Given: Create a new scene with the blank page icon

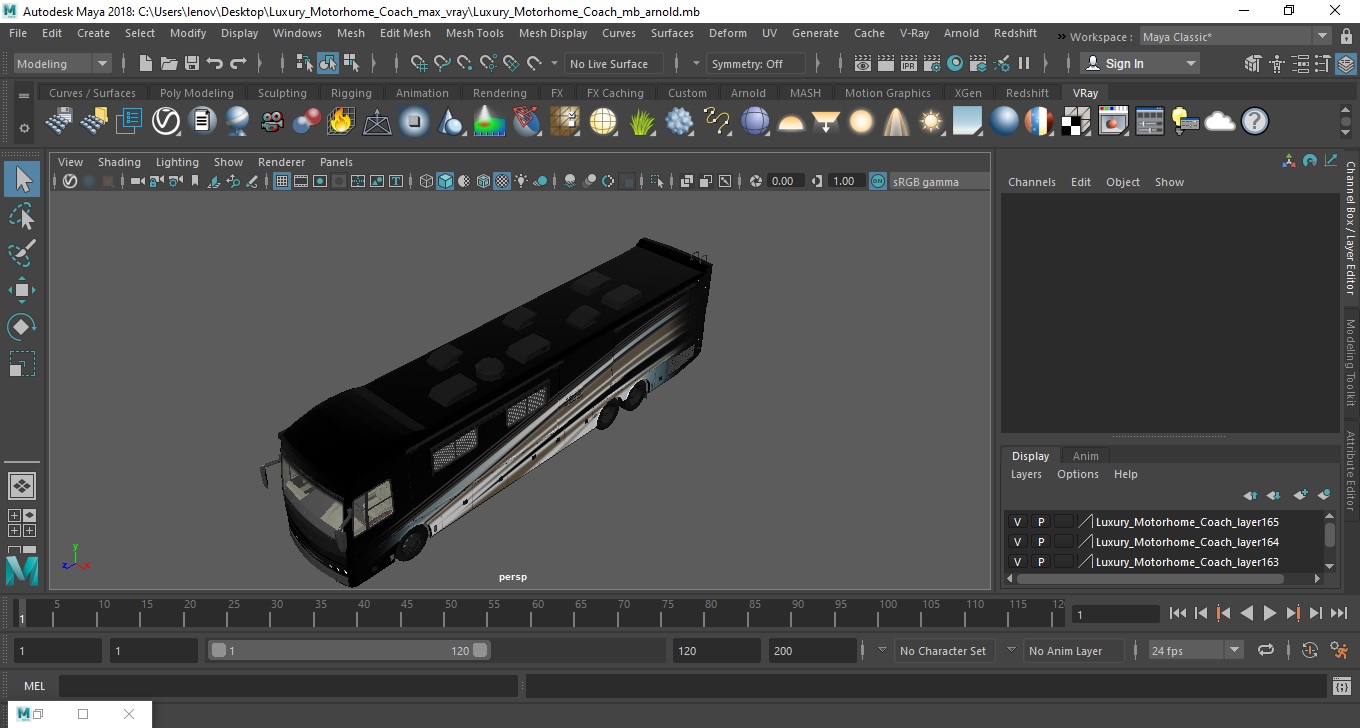Looking at the screenshot, I should pos(146,63).
